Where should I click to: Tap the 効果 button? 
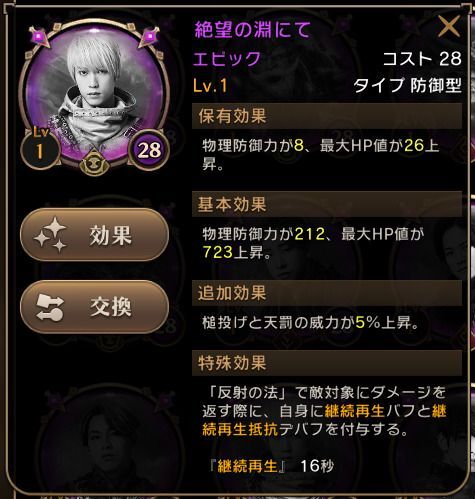95,235
